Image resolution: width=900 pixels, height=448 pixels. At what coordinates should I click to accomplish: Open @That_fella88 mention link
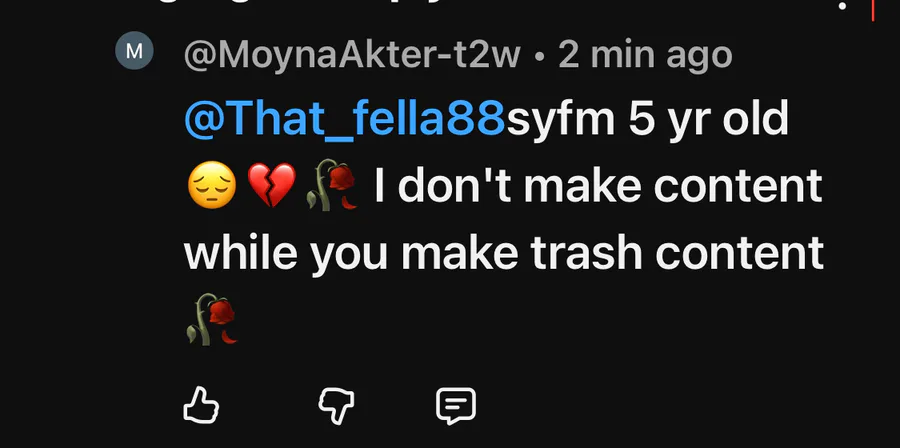point(345,121)
